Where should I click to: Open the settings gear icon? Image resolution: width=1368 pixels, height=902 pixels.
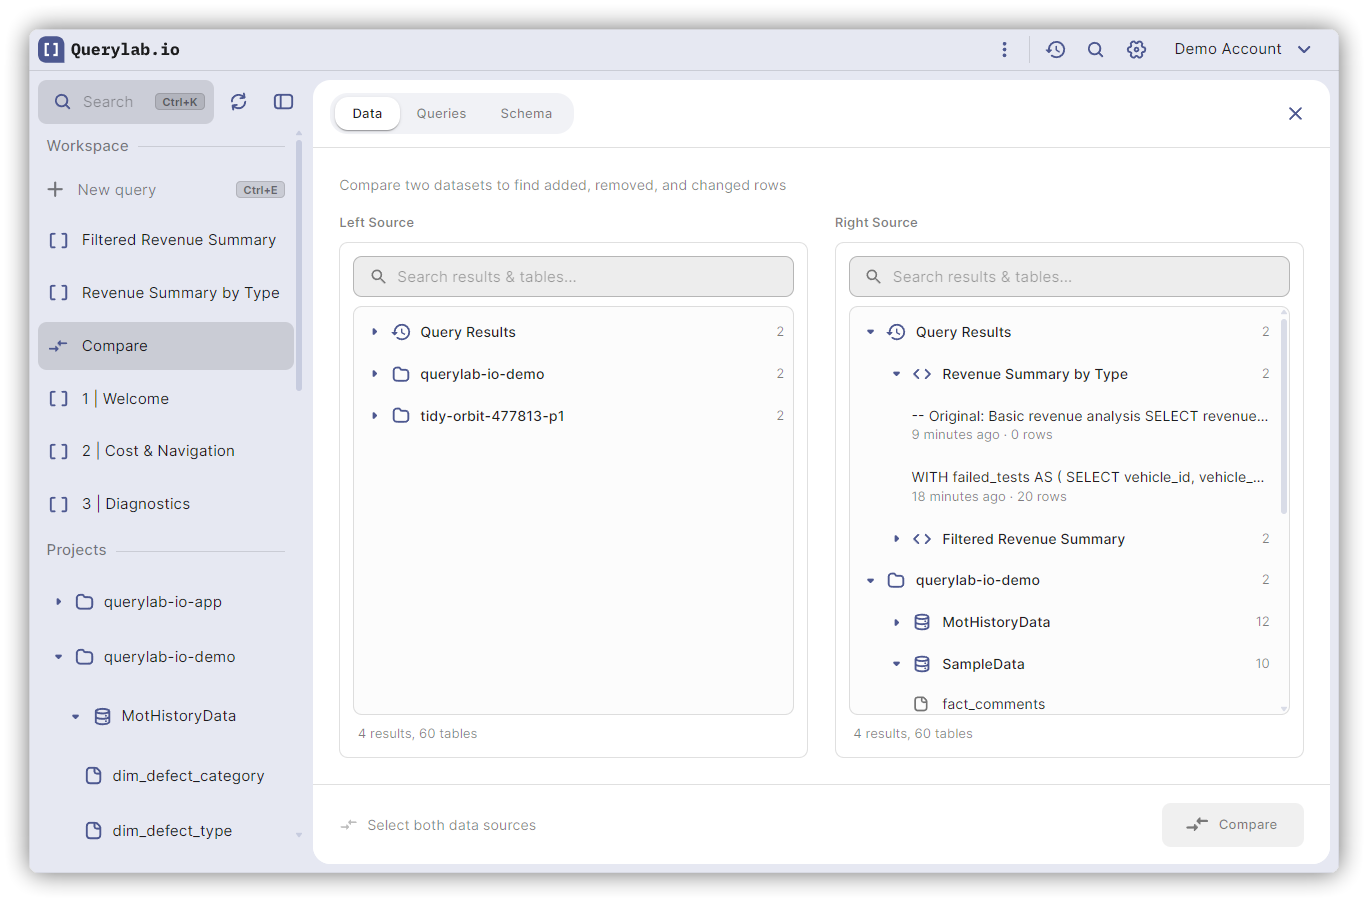1136,50
